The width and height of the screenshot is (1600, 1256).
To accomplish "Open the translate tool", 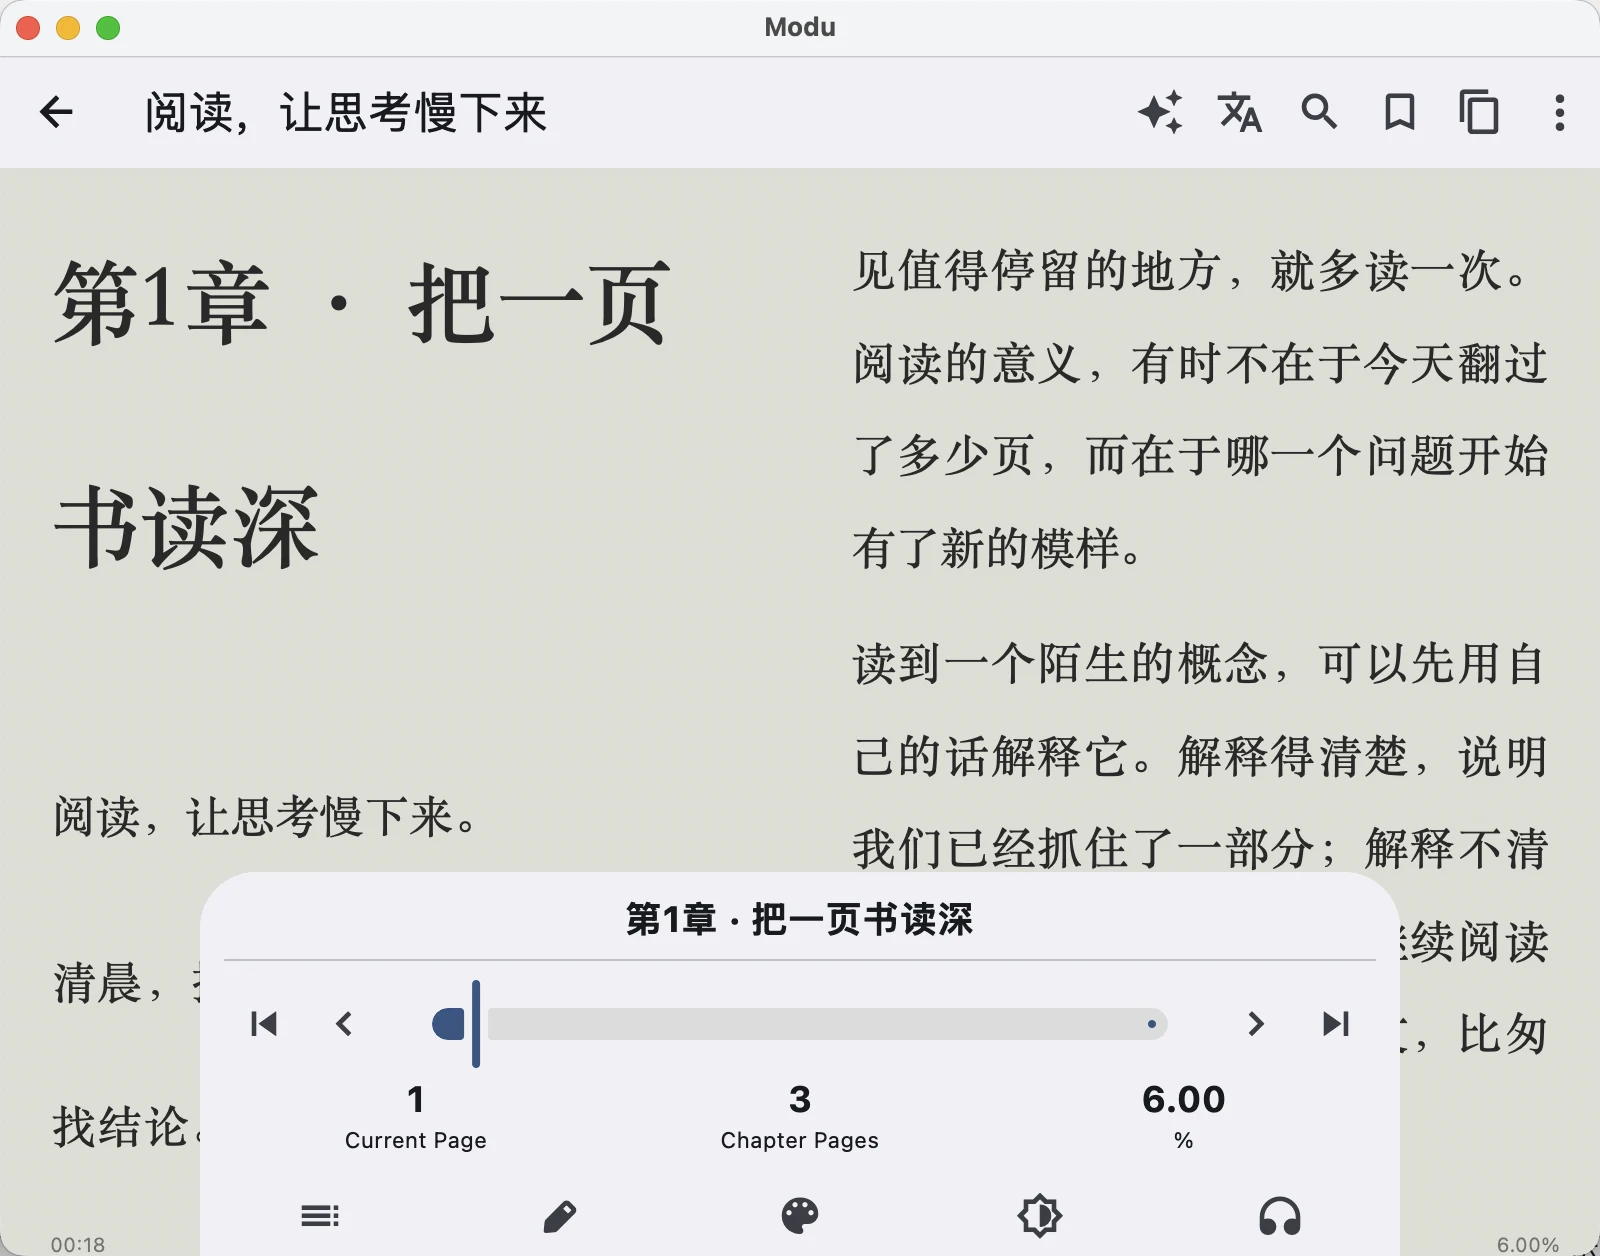I will point(1240,112).
